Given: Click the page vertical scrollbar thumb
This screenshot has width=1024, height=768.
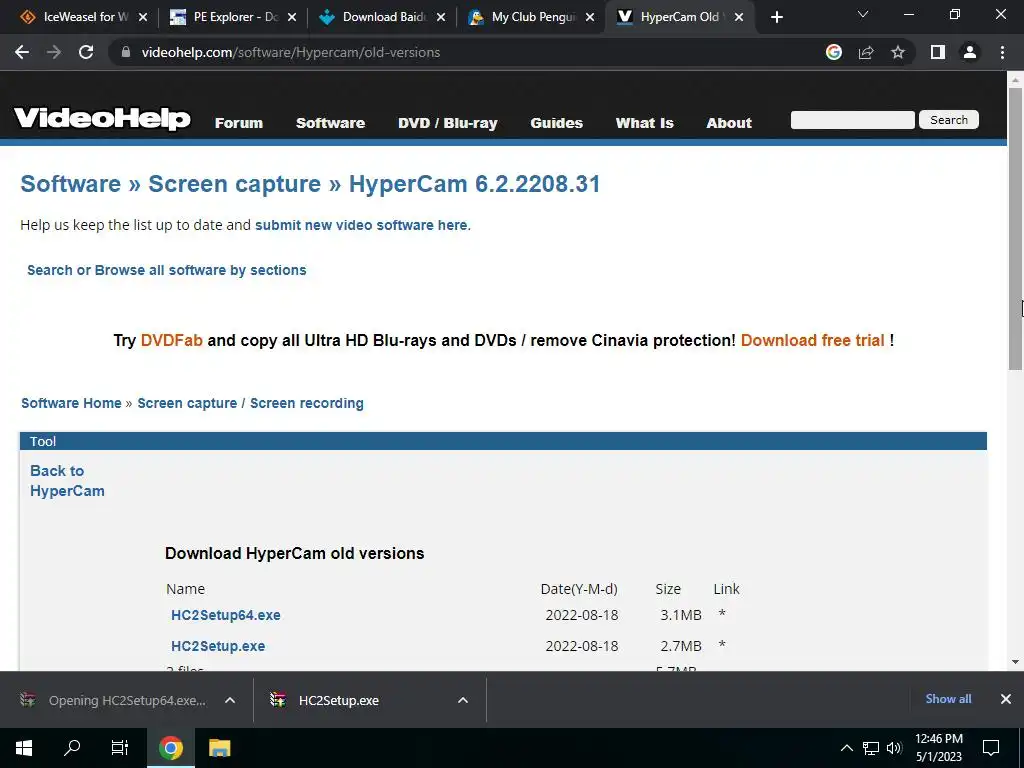Looking at the screenshot, I should pyautogui.click(x=1015, y=229).
